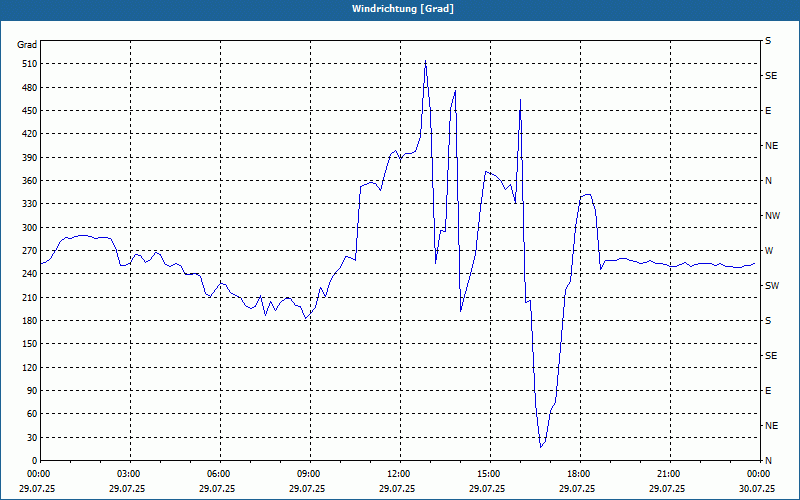Viewport: 800px width, 500px height.
Task: Click the 180 degree axis value
Action: point(30,321)
